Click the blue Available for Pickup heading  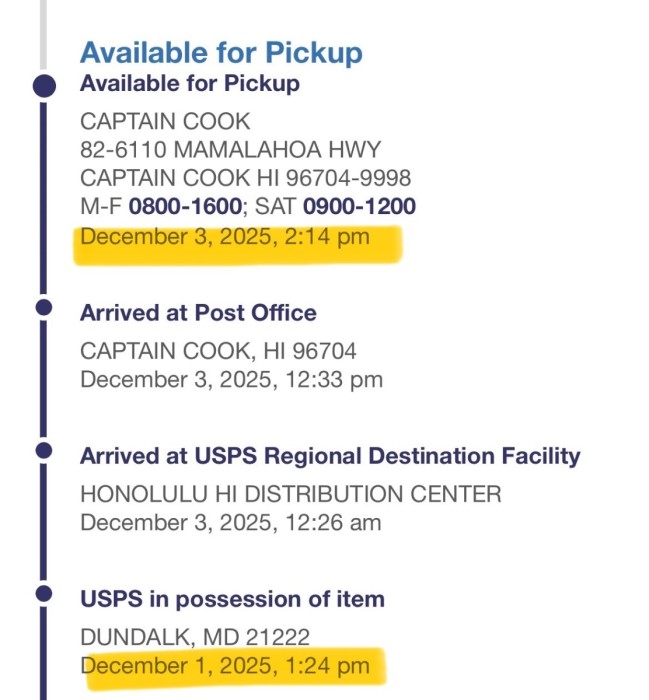pos(221,53)
